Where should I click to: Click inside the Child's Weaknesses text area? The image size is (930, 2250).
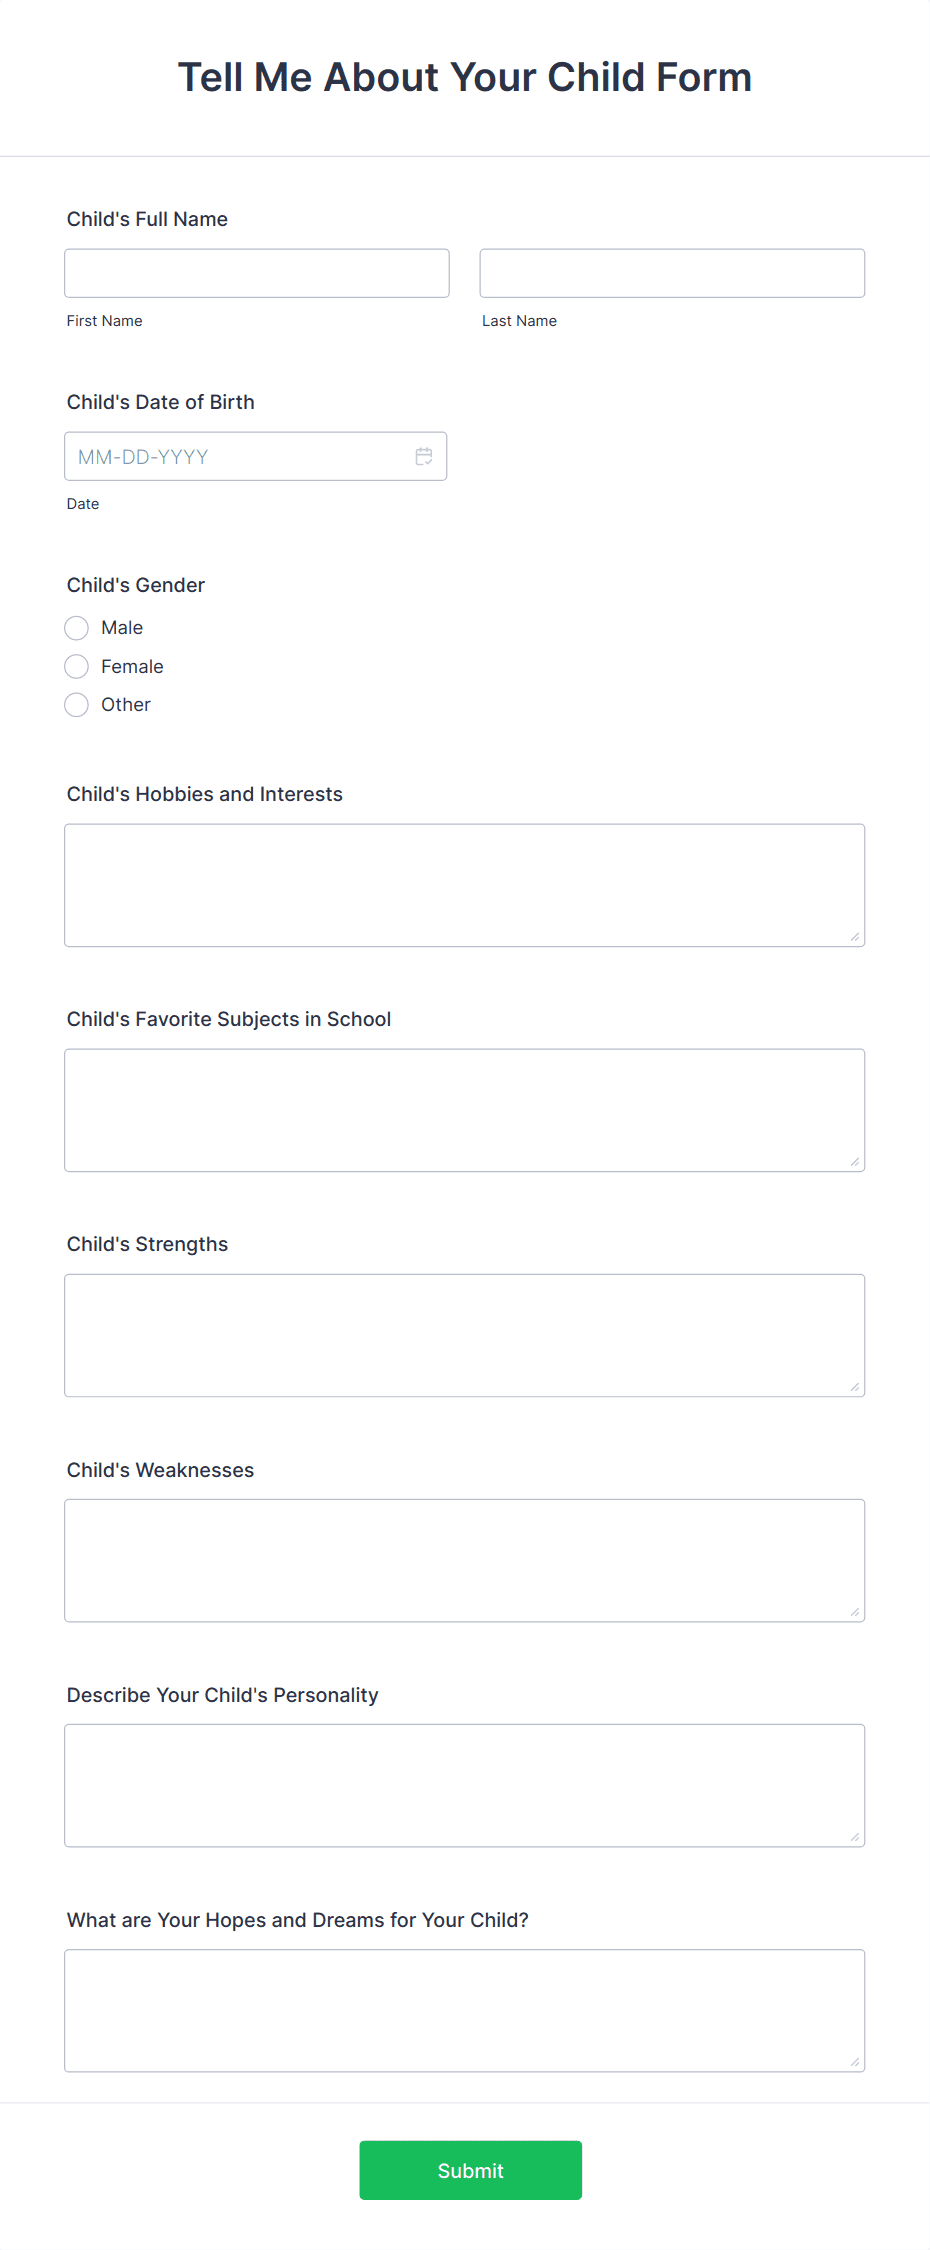click(464, 1560)
